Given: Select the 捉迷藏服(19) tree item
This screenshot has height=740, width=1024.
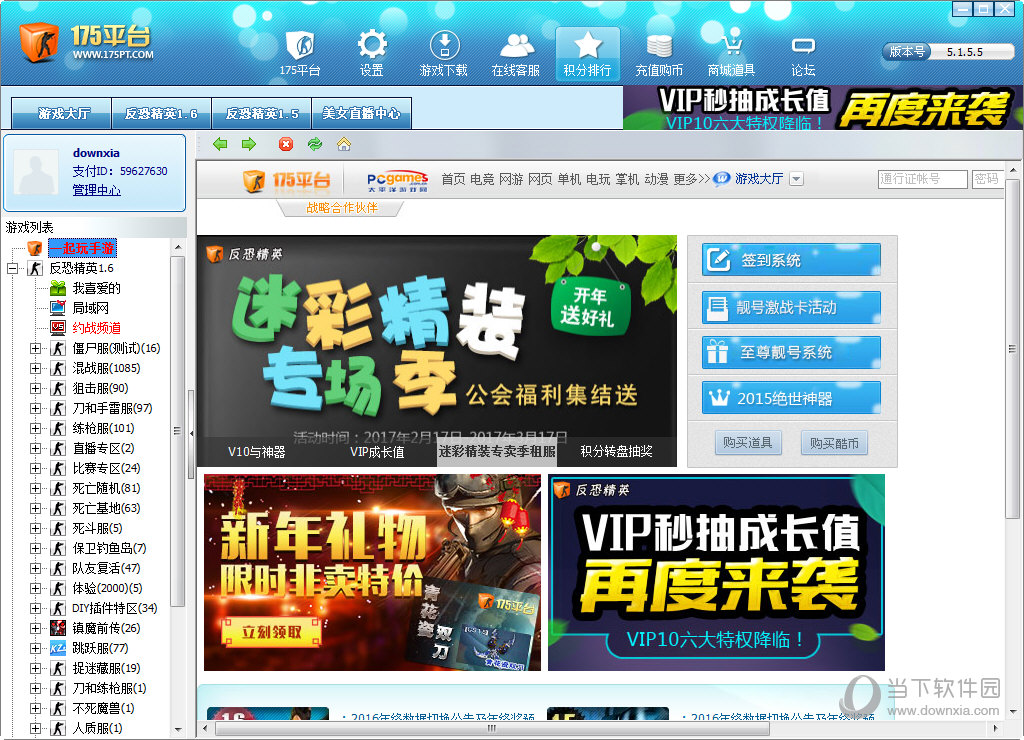Looking at the screenshot, I should [106, 668].
